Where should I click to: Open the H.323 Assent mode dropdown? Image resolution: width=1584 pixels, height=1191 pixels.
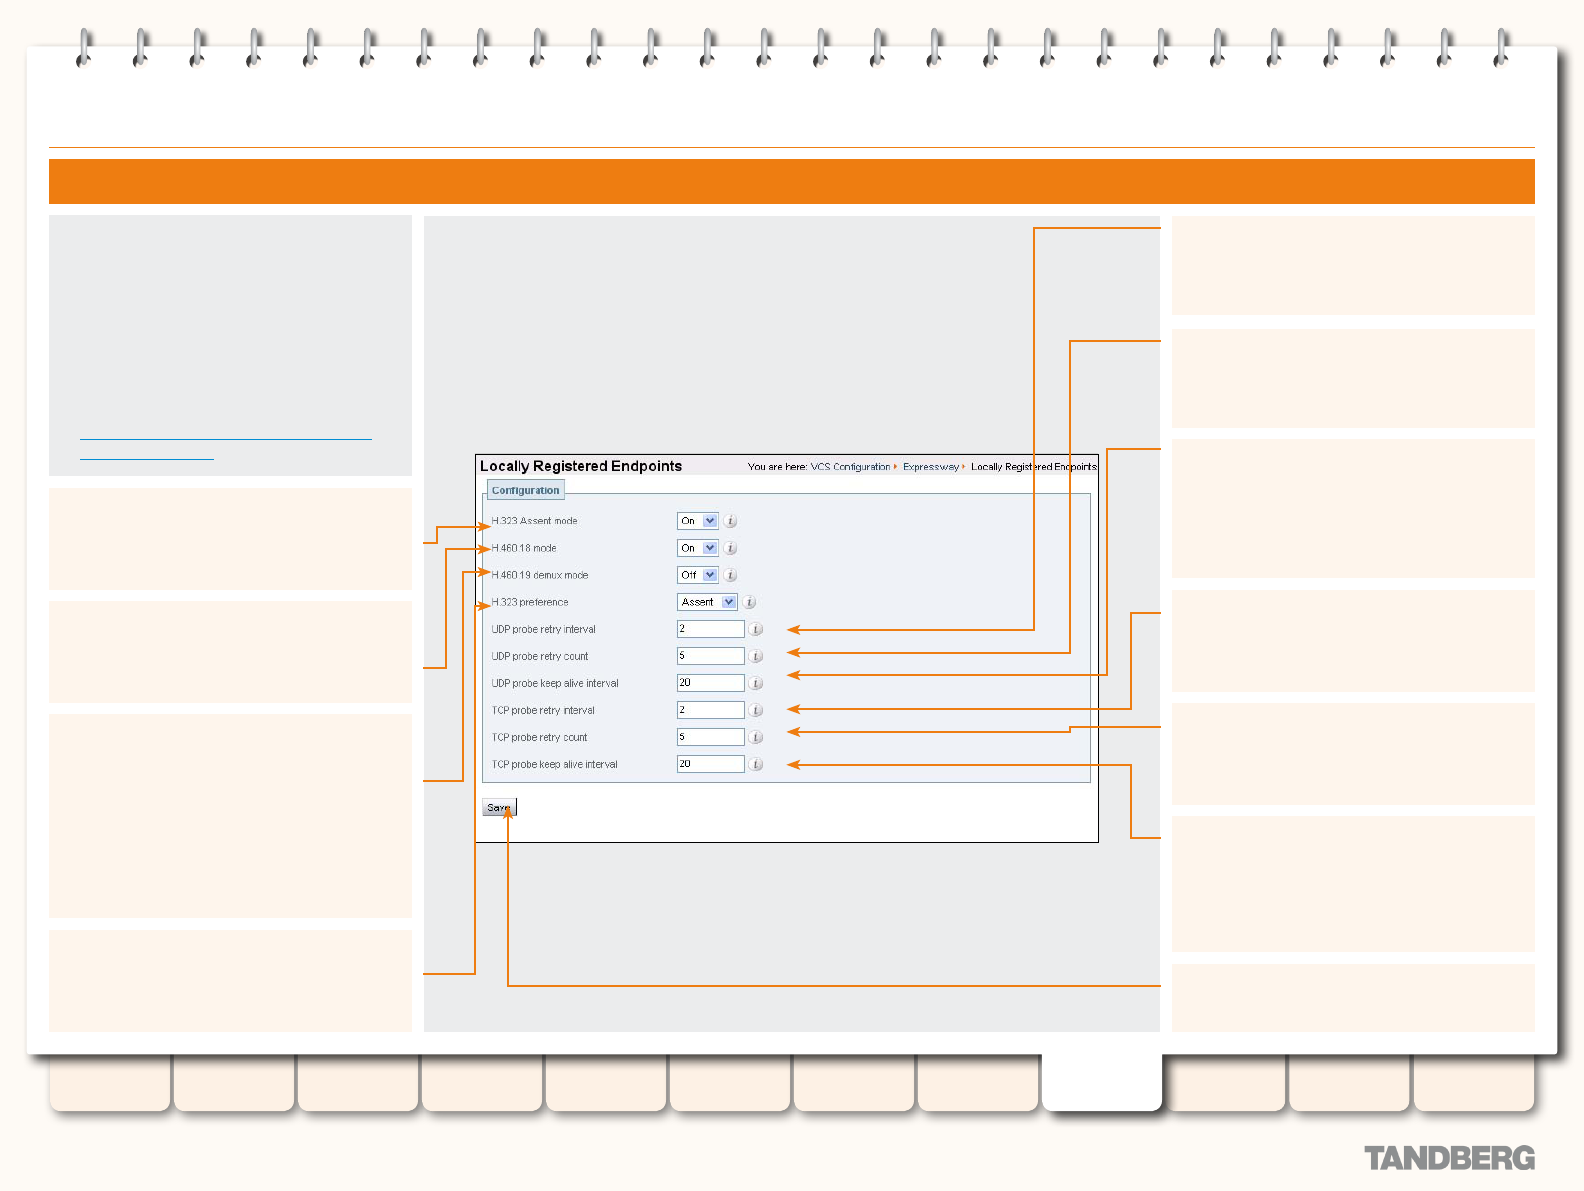pos(698,521)
